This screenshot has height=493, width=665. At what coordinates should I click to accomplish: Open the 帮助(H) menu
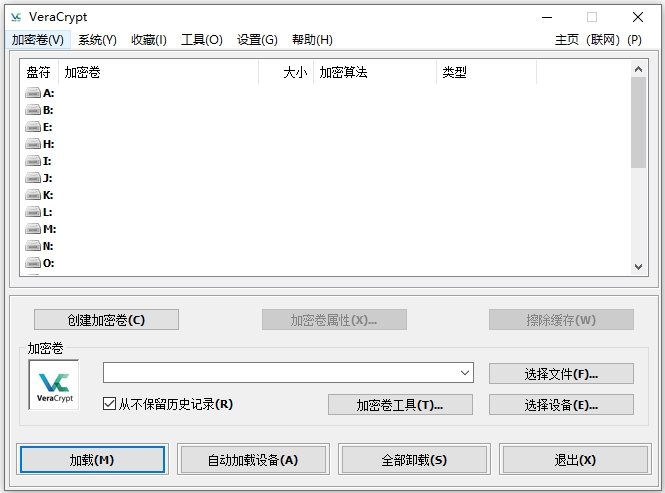point(313,40)
